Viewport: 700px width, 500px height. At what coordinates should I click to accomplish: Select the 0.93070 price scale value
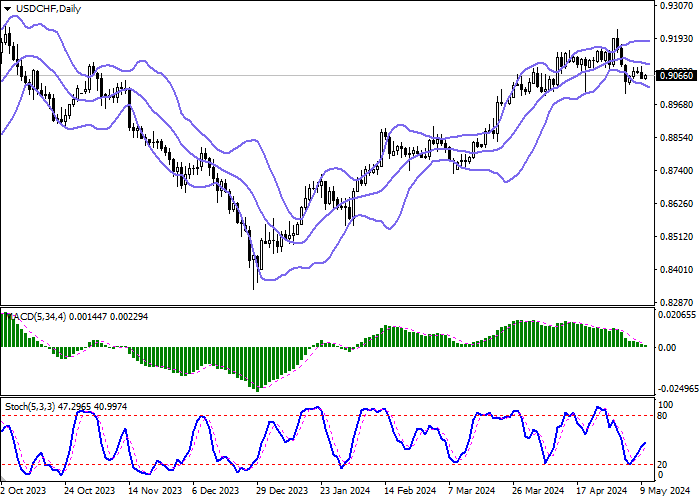click(677, 6)
